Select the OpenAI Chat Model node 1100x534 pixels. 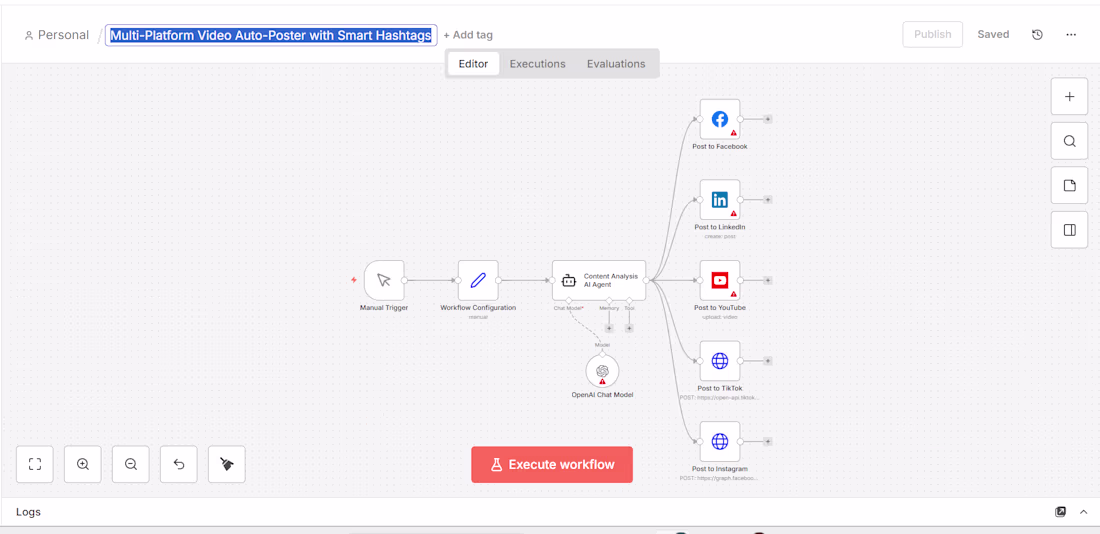(x=602, y=372)
